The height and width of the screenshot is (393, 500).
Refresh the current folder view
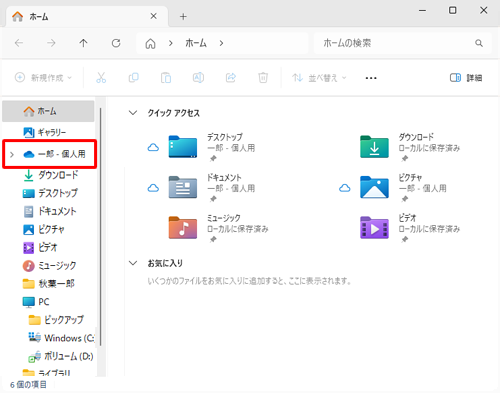pos(116,43)
